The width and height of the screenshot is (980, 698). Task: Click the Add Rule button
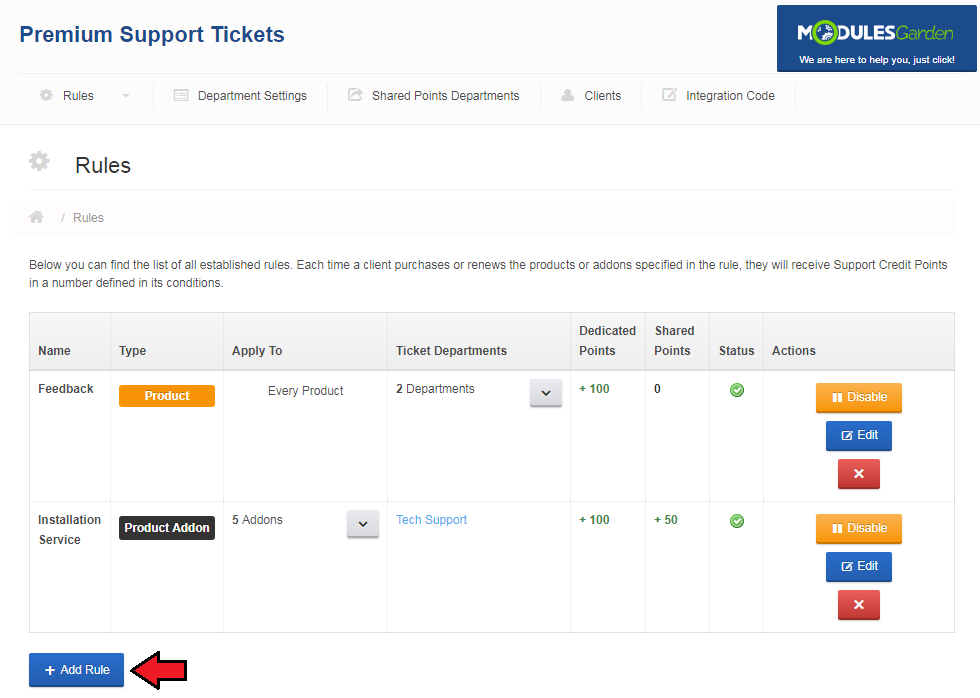click(76, 670)
